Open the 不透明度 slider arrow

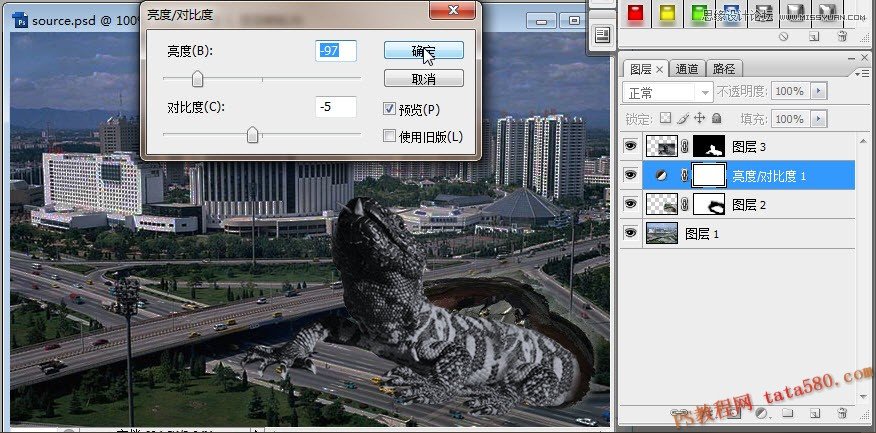[818, 91]
